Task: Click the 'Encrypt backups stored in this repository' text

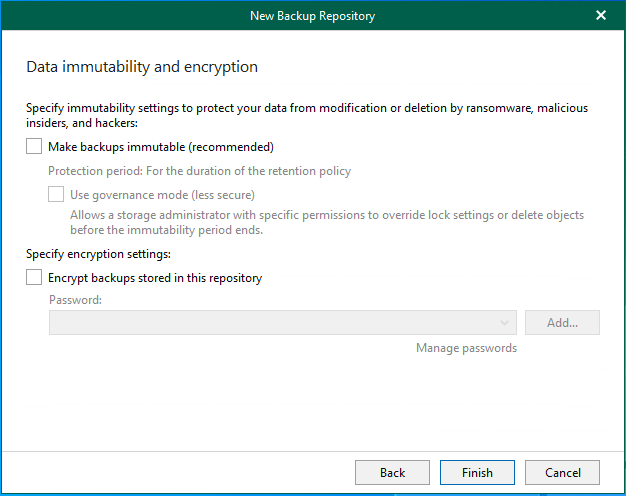Action: tap(155, 278)
